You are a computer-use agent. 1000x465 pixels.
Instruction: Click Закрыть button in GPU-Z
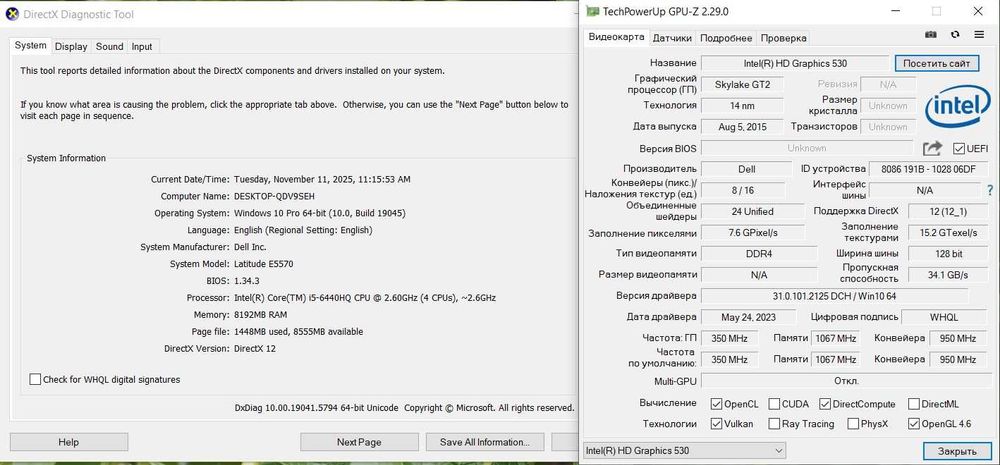(957, 451)
